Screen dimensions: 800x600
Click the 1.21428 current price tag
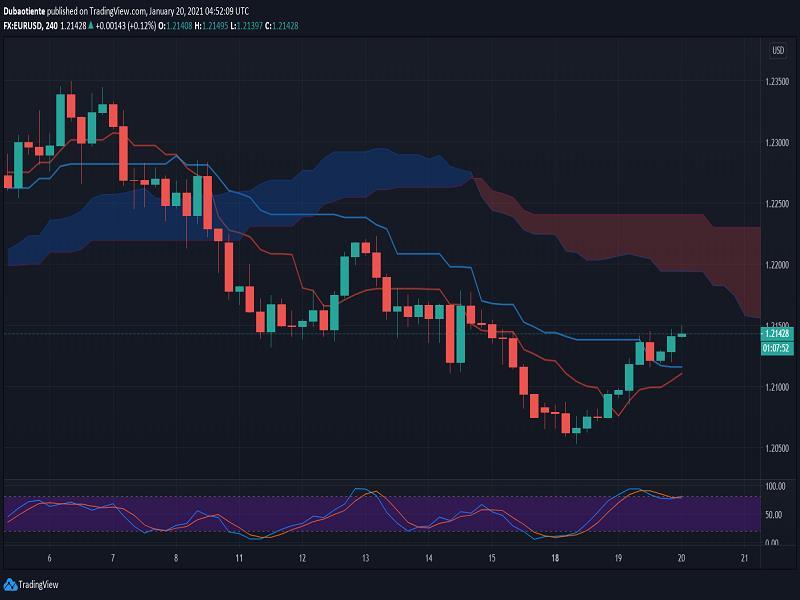tap(777, 334)
